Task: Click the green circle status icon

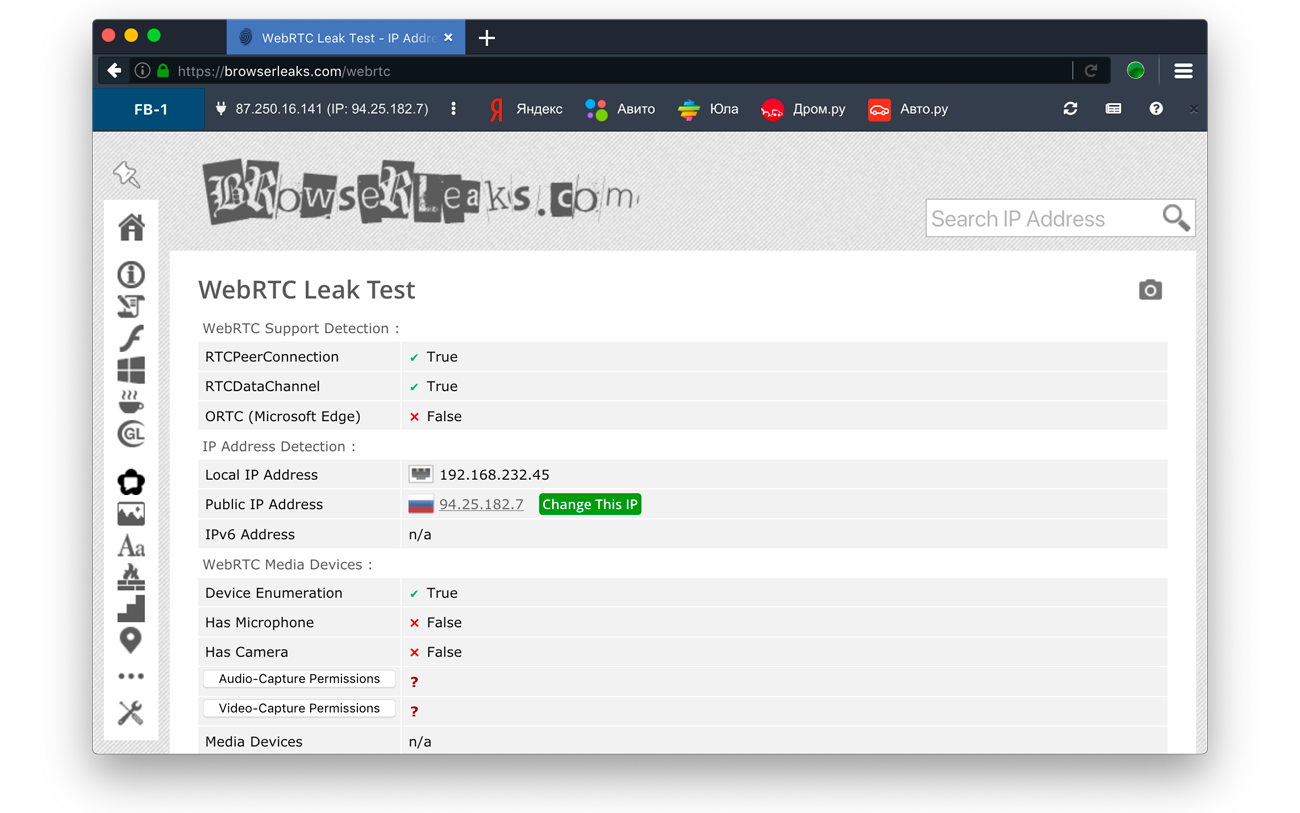Action: 1135,71
